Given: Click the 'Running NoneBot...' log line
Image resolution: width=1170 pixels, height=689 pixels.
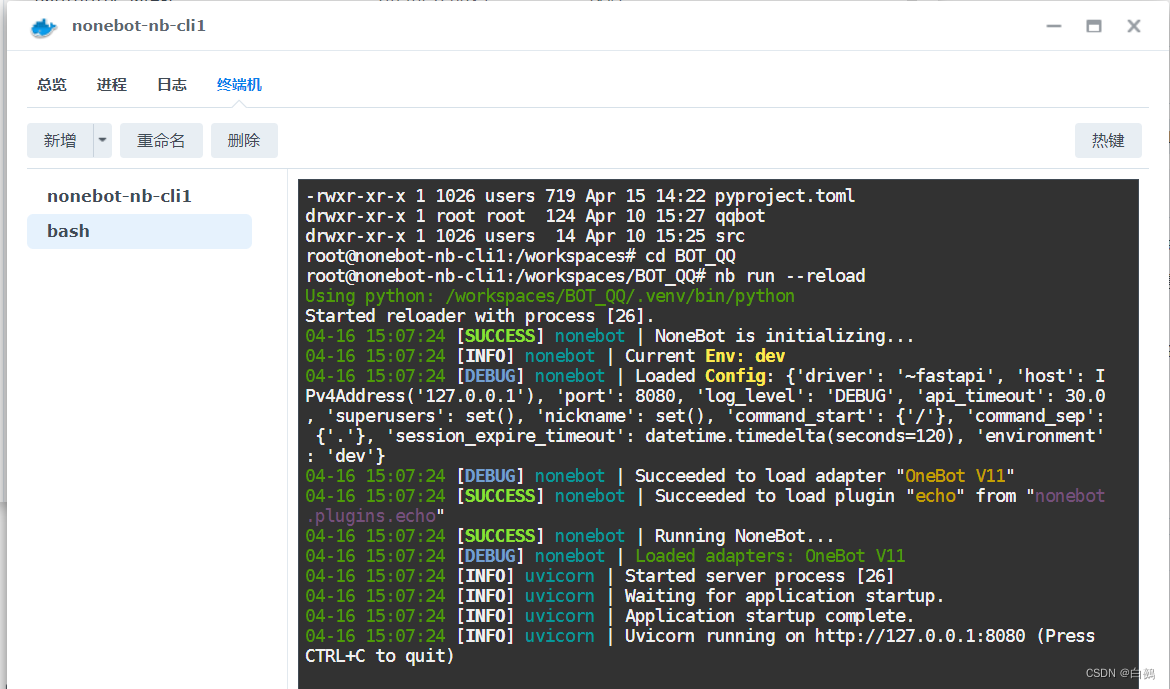Looking at the screenshot, I should tap(569, 536).
